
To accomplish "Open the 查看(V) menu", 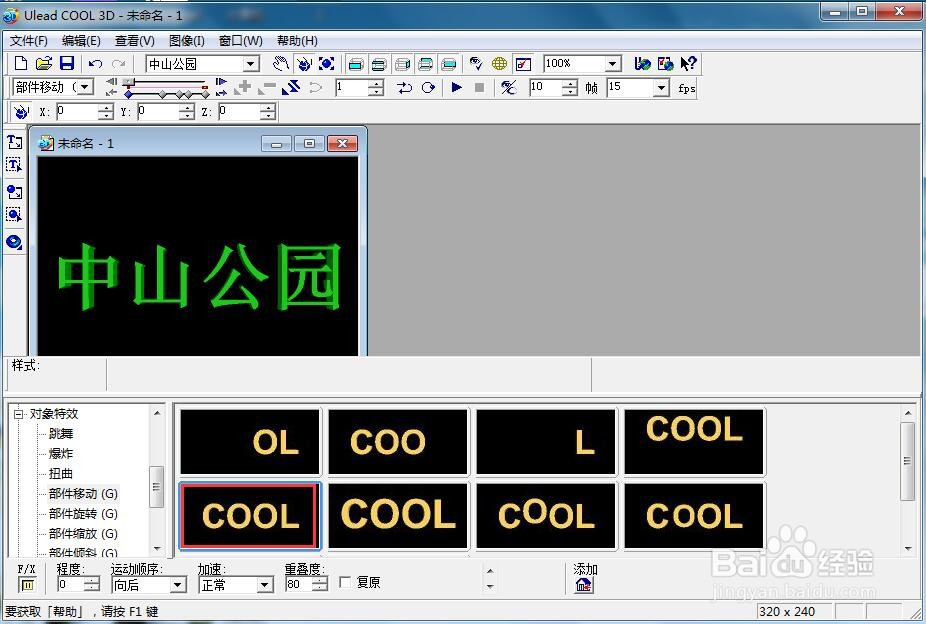I will click(135, 41).
